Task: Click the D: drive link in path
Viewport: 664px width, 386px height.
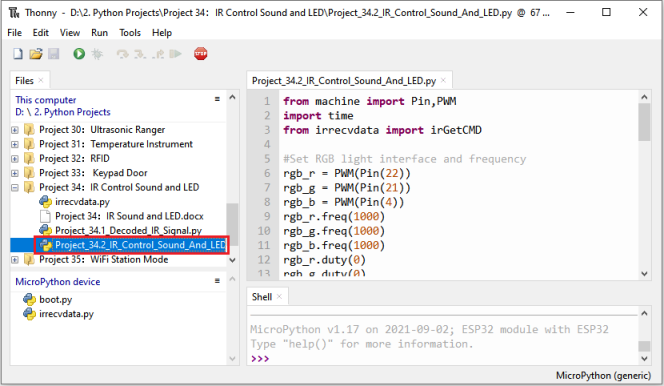Action: 20,112
